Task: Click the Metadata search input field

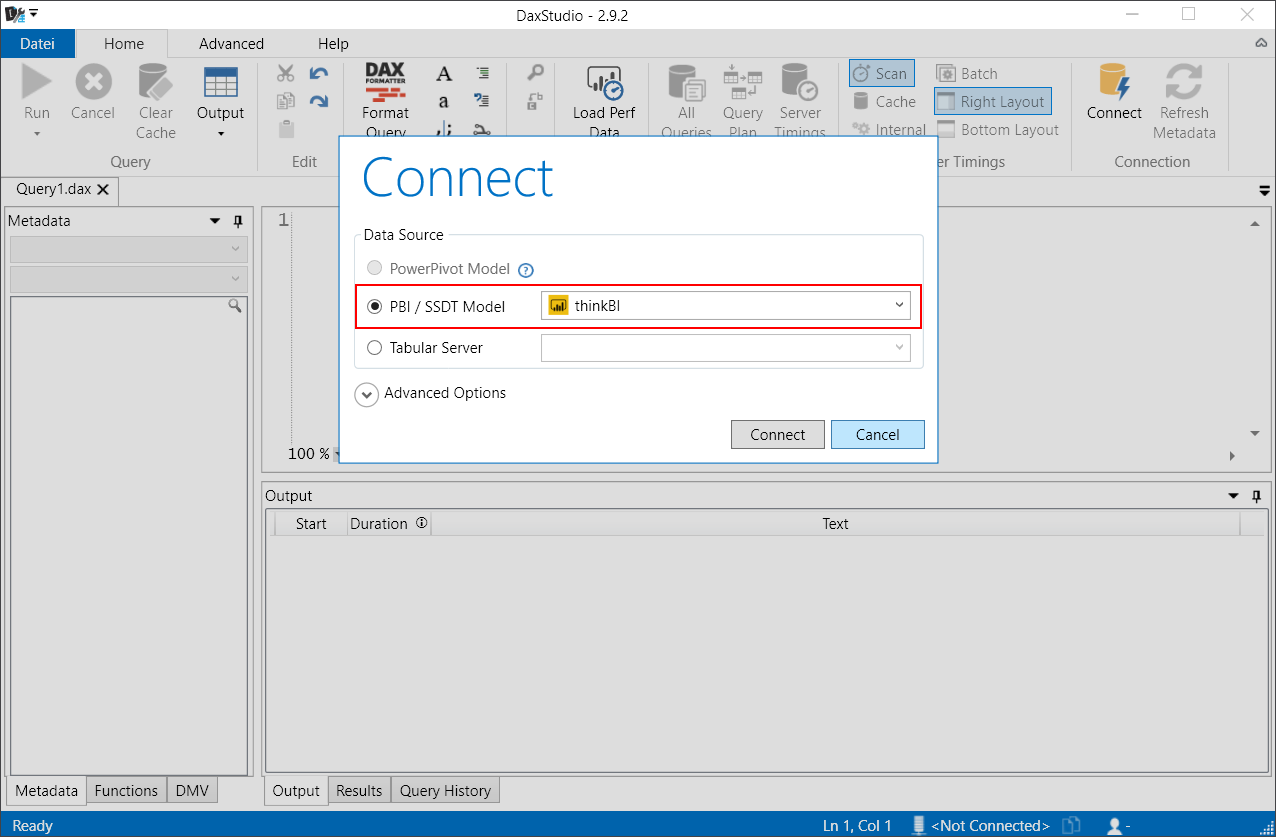Action: coord(118,306)
